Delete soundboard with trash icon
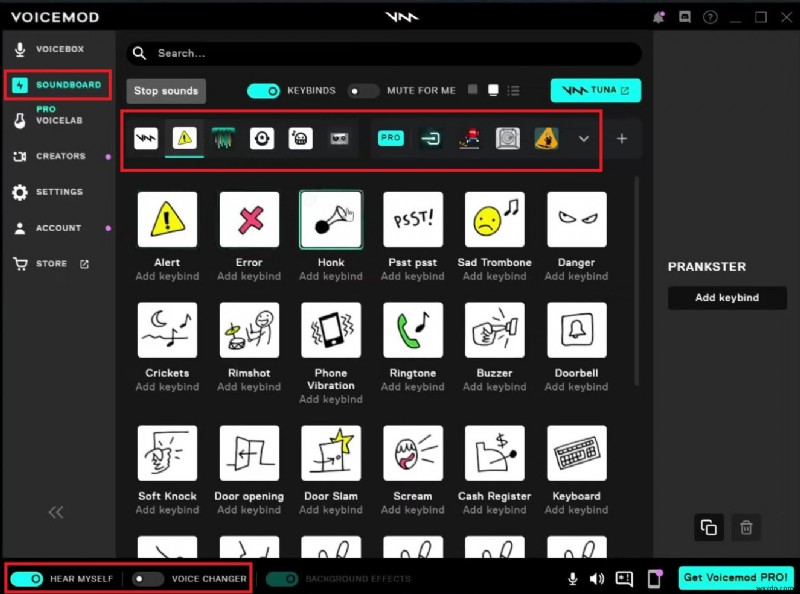Viewport: 800px width, 594px height. tap(746, 527)
